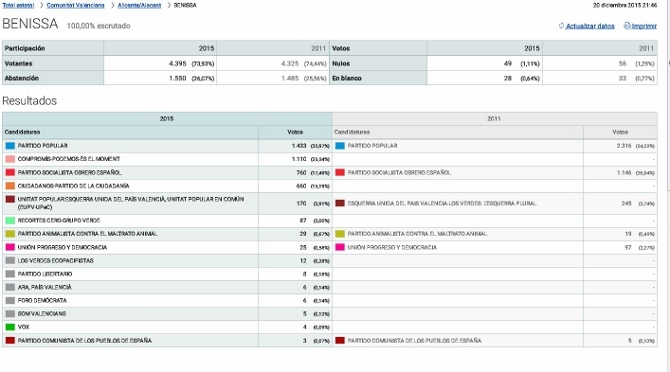Click the printer icon beside Imprimir
The image size is (670, 372).
(627, 26)
